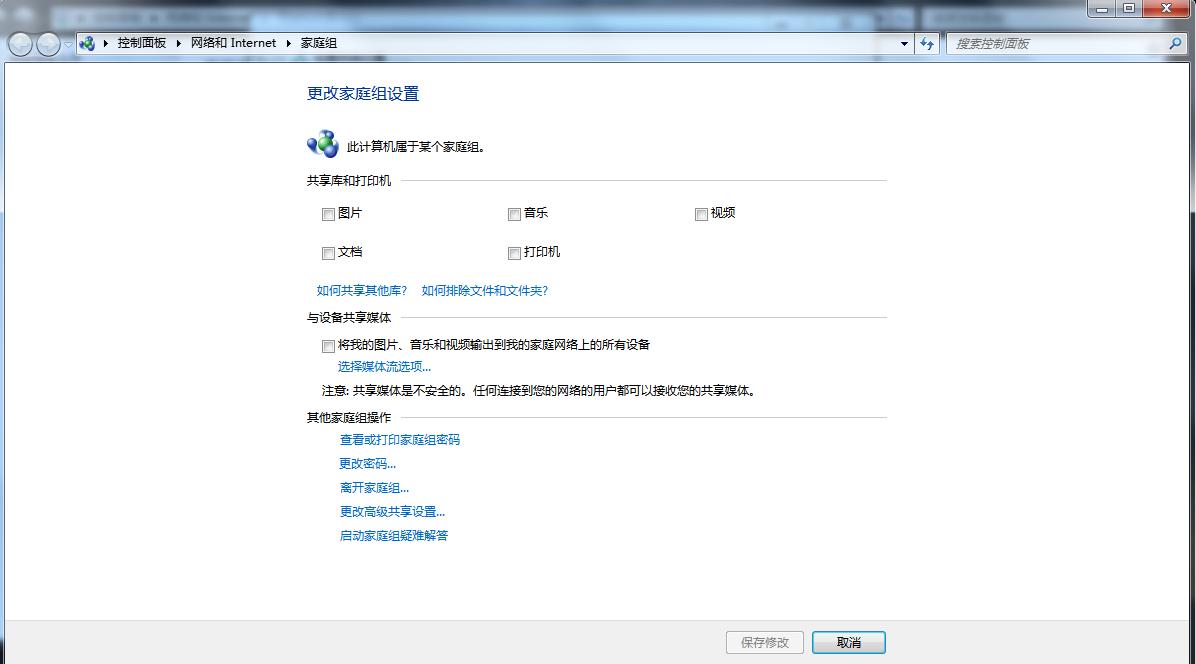Enable the 图片 sharing checkbox
The image size is (1196, 664).
click(328, 214)
